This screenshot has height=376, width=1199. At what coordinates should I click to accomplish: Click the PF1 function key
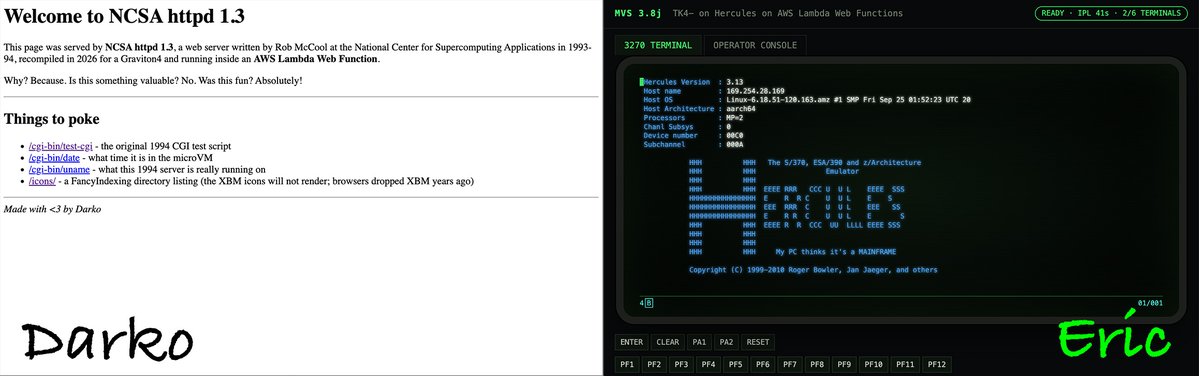point(627,365)
